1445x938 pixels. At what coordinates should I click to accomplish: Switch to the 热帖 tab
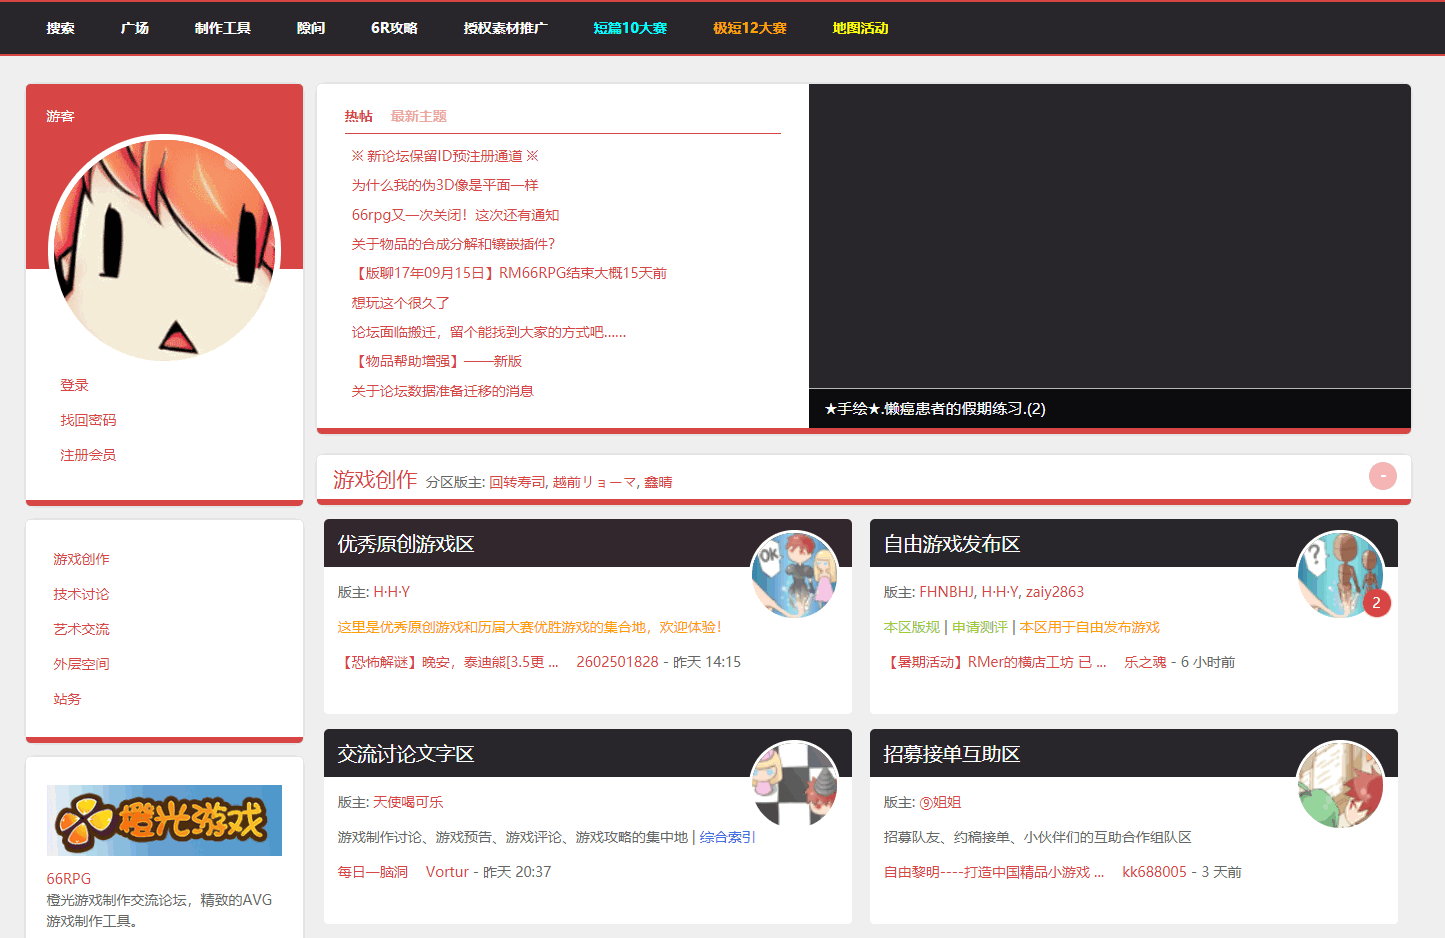358,116
